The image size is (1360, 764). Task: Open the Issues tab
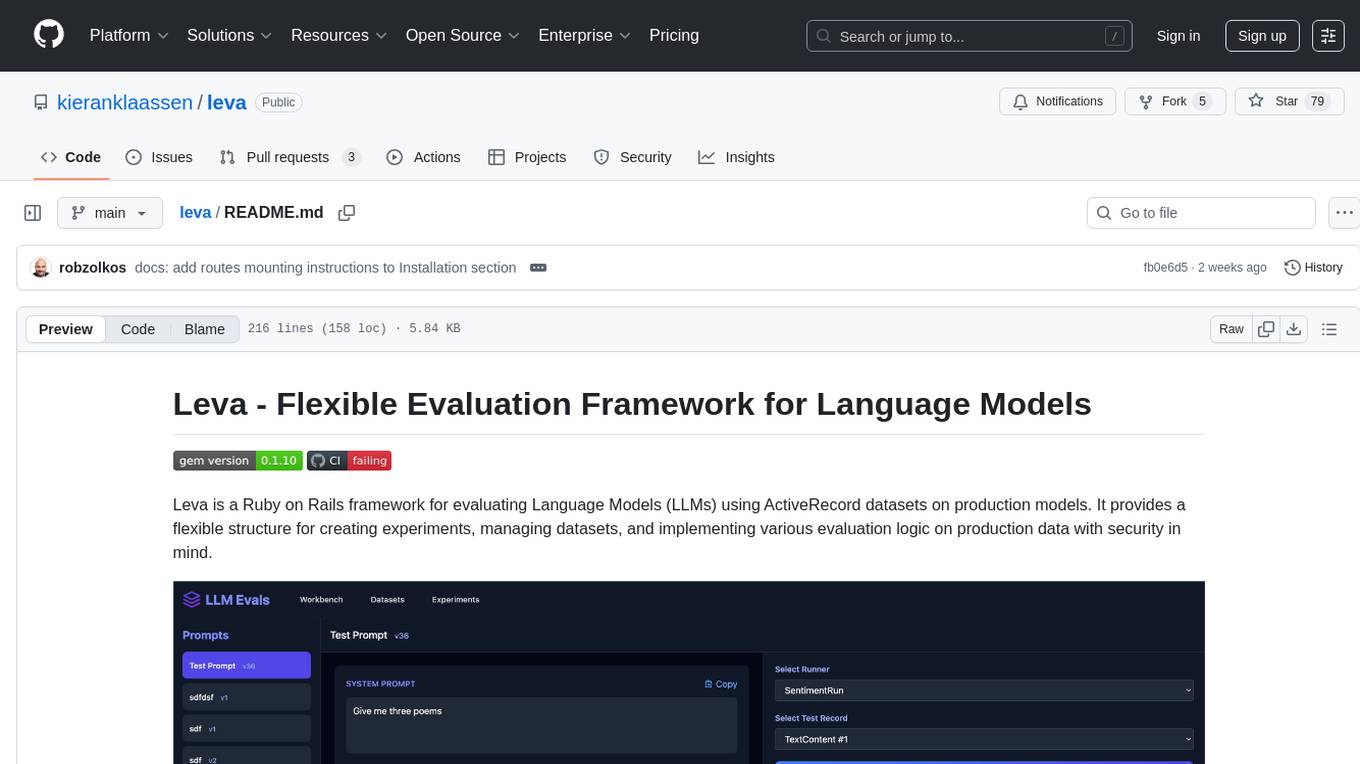[x=159, y=157]
